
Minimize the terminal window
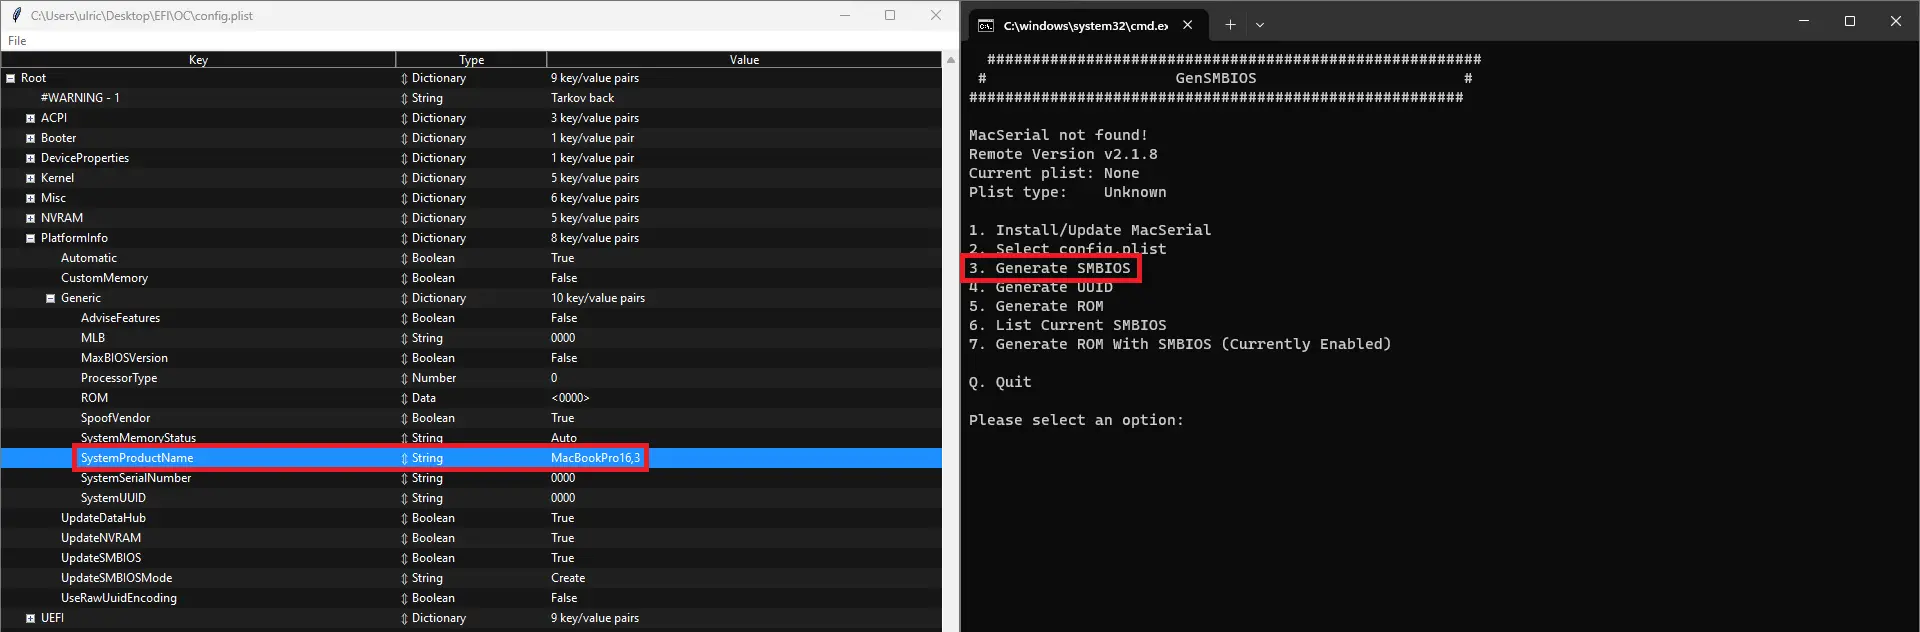click(x=1804, y=21)
